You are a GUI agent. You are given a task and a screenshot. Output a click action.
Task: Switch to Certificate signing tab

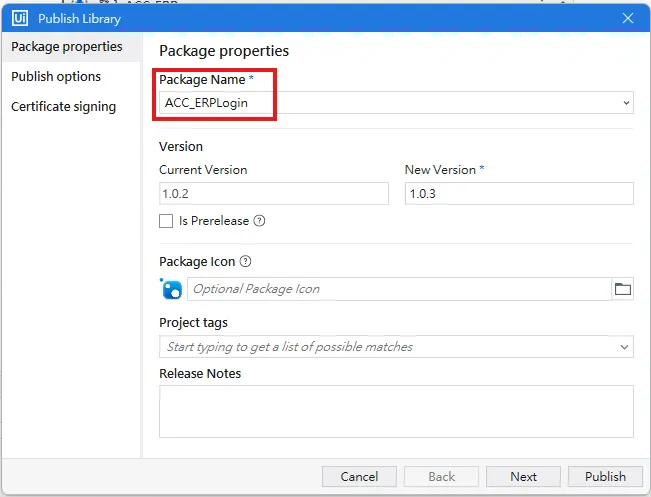tap(63, 107)
